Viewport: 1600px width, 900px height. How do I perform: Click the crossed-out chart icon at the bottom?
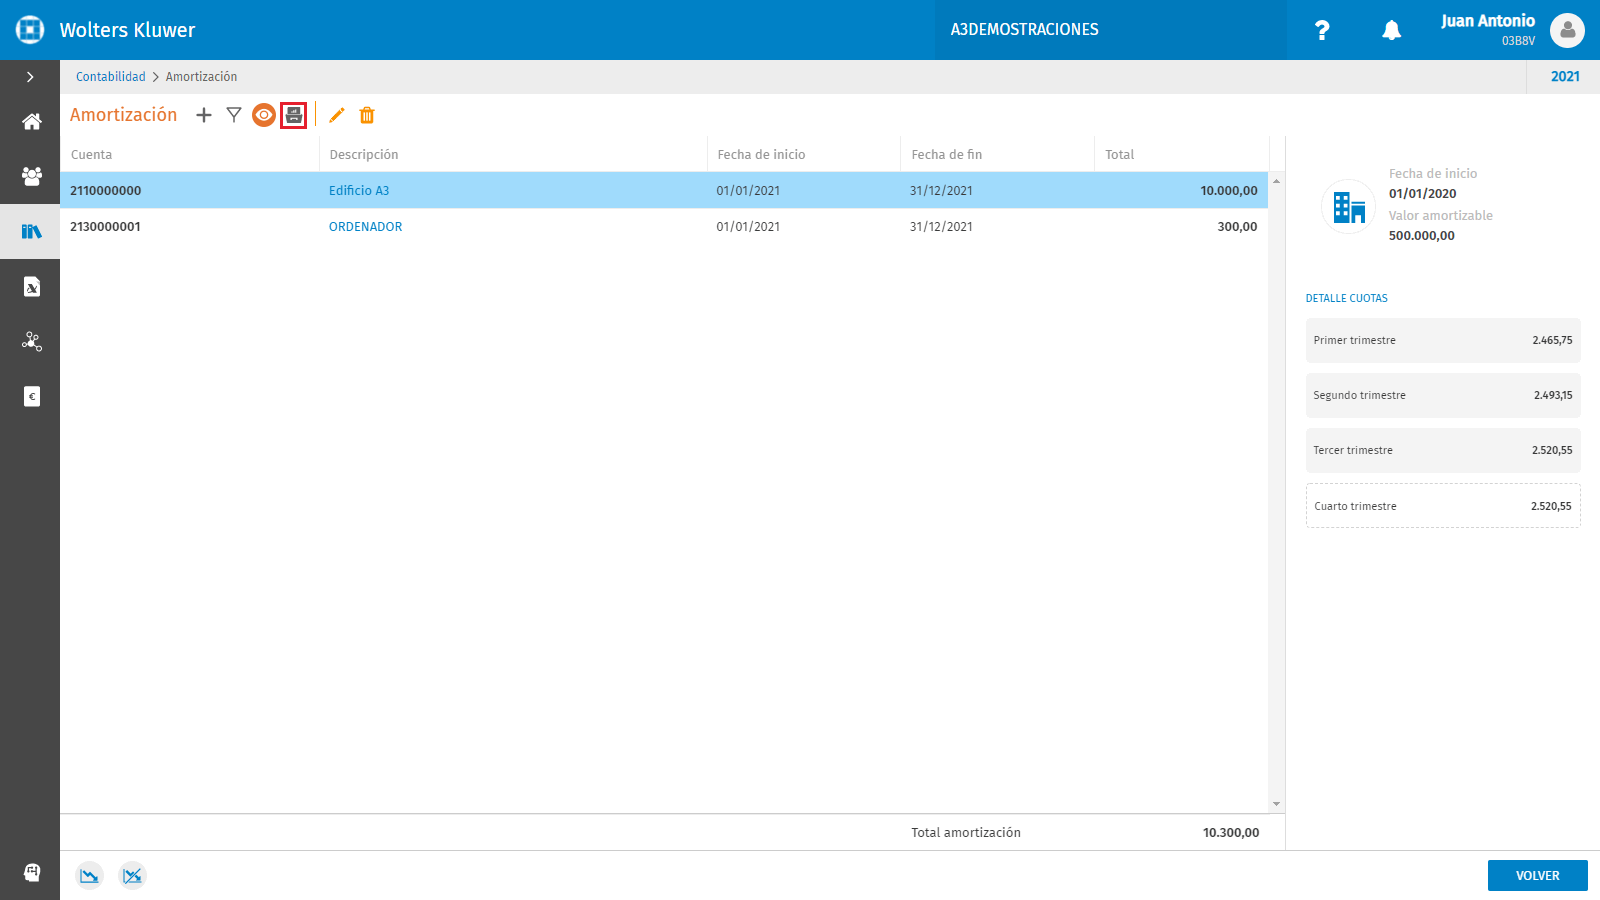point(132,876)
